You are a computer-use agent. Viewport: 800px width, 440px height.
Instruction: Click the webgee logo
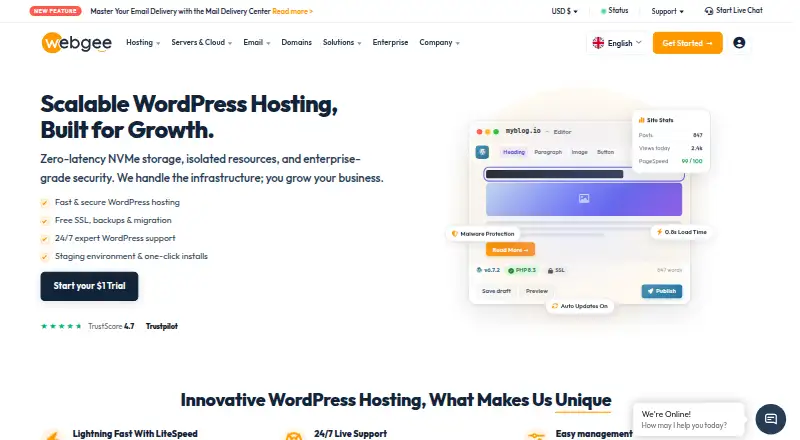[77, 43]
